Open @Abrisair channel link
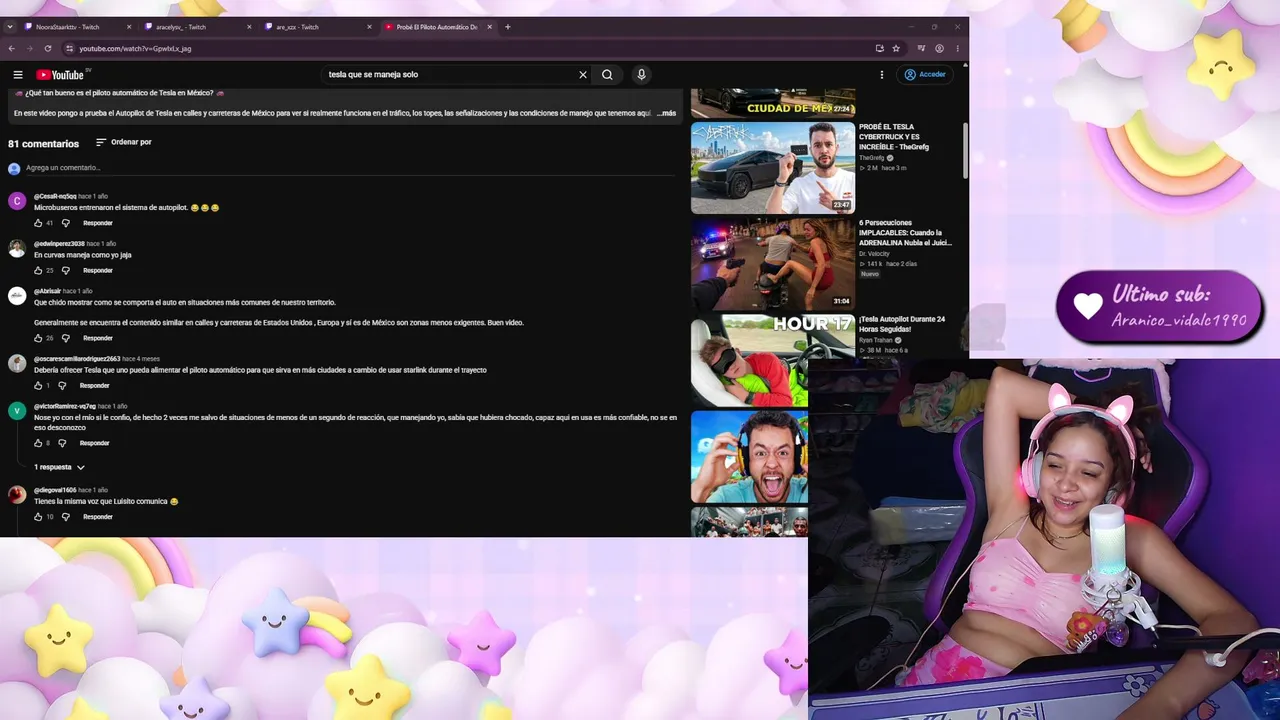Viewport: 1280px width, 720px height. 47,291
